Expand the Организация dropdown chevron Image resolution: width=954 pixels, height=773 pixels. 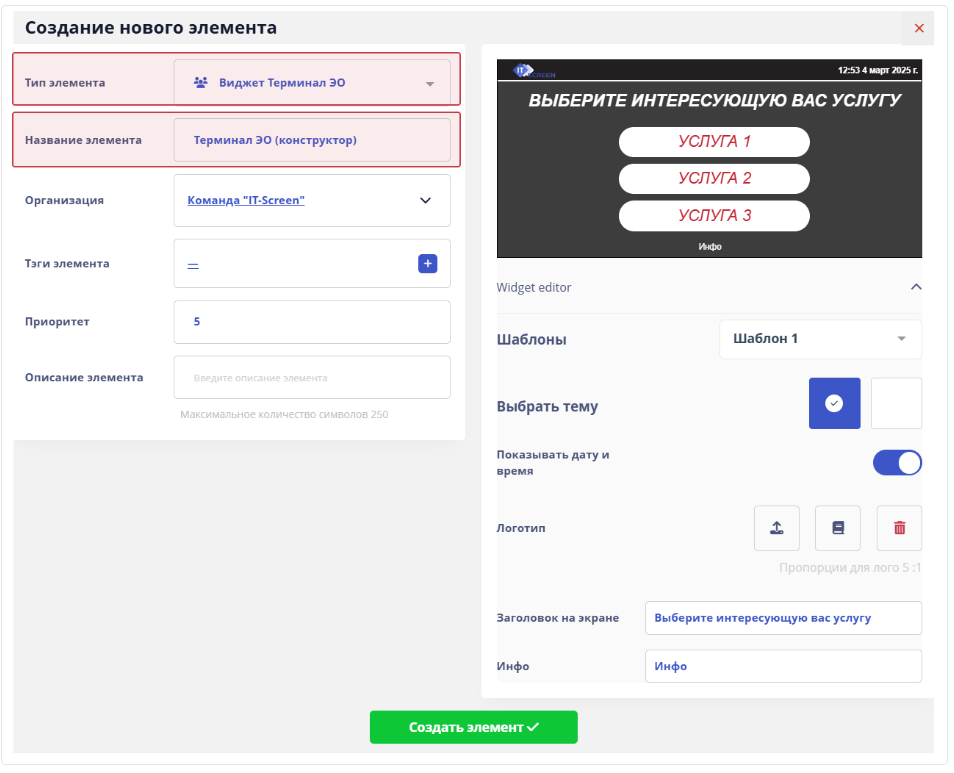[425, 201]
